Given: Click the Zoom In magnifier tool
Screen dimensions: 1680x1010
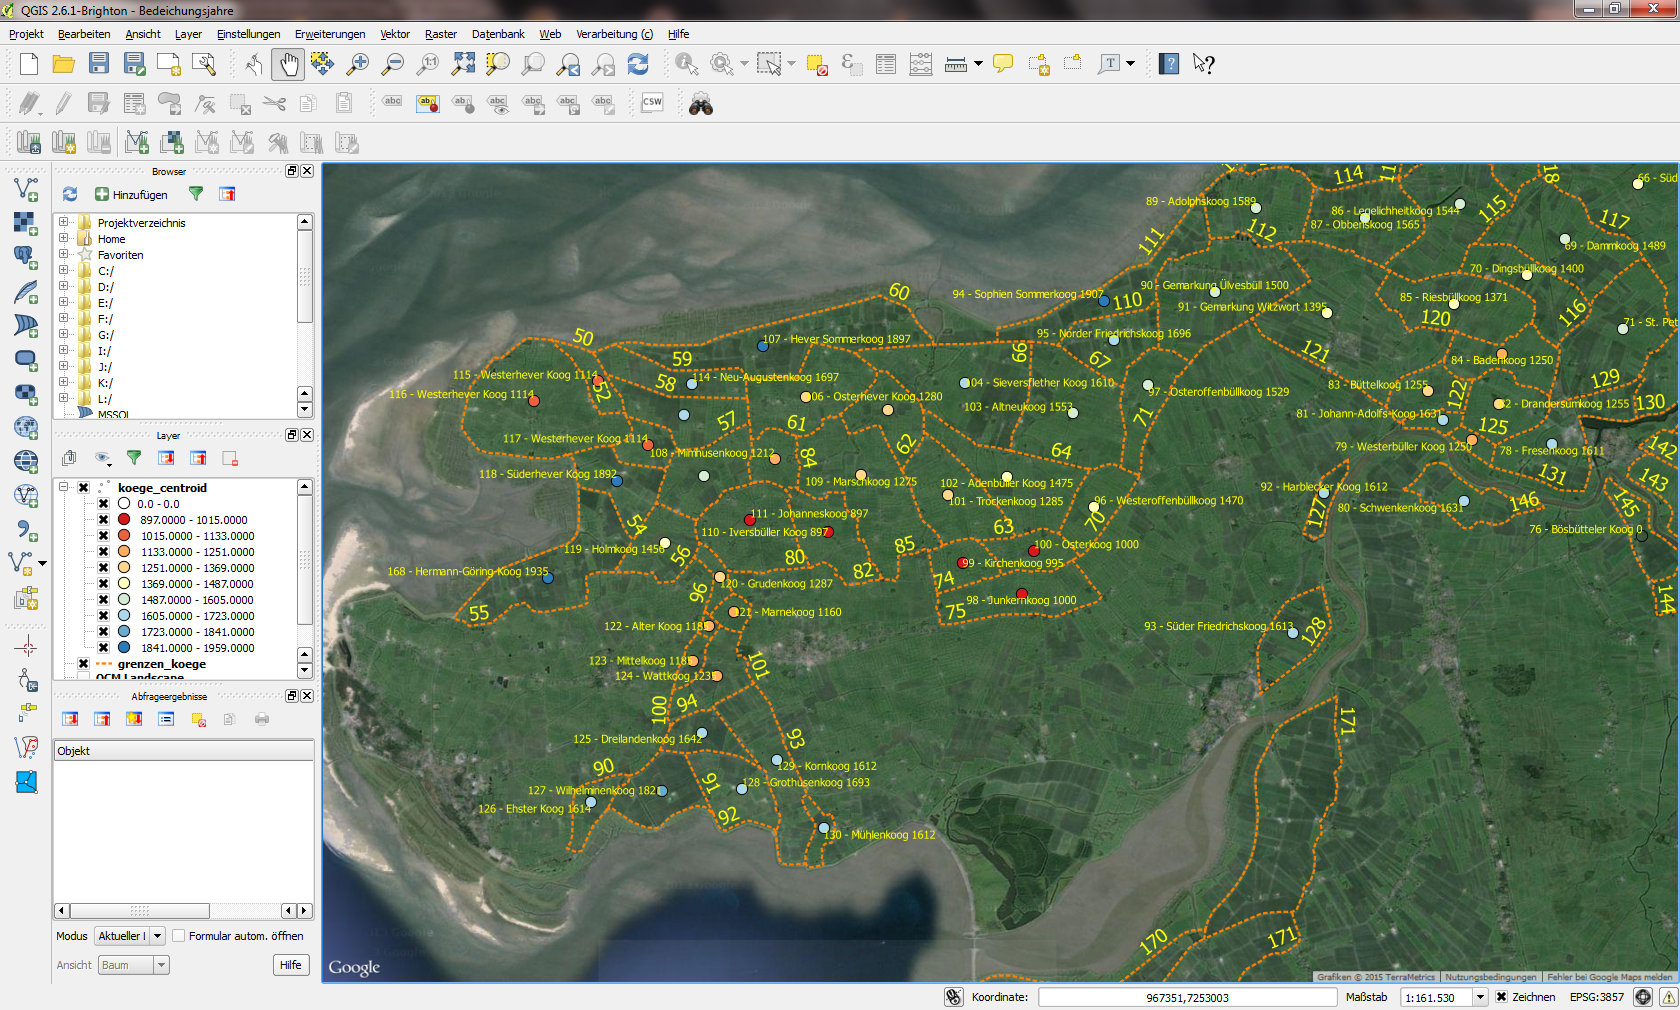Looking at the screenshot, I should coord(357,65).
